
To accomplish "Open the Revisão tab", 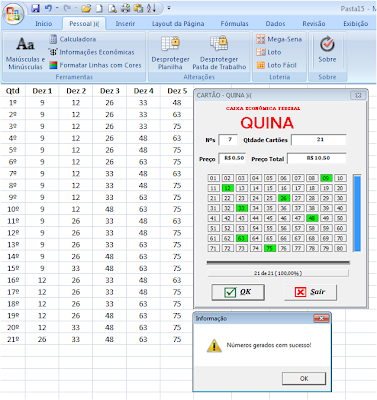I will 314,24.
